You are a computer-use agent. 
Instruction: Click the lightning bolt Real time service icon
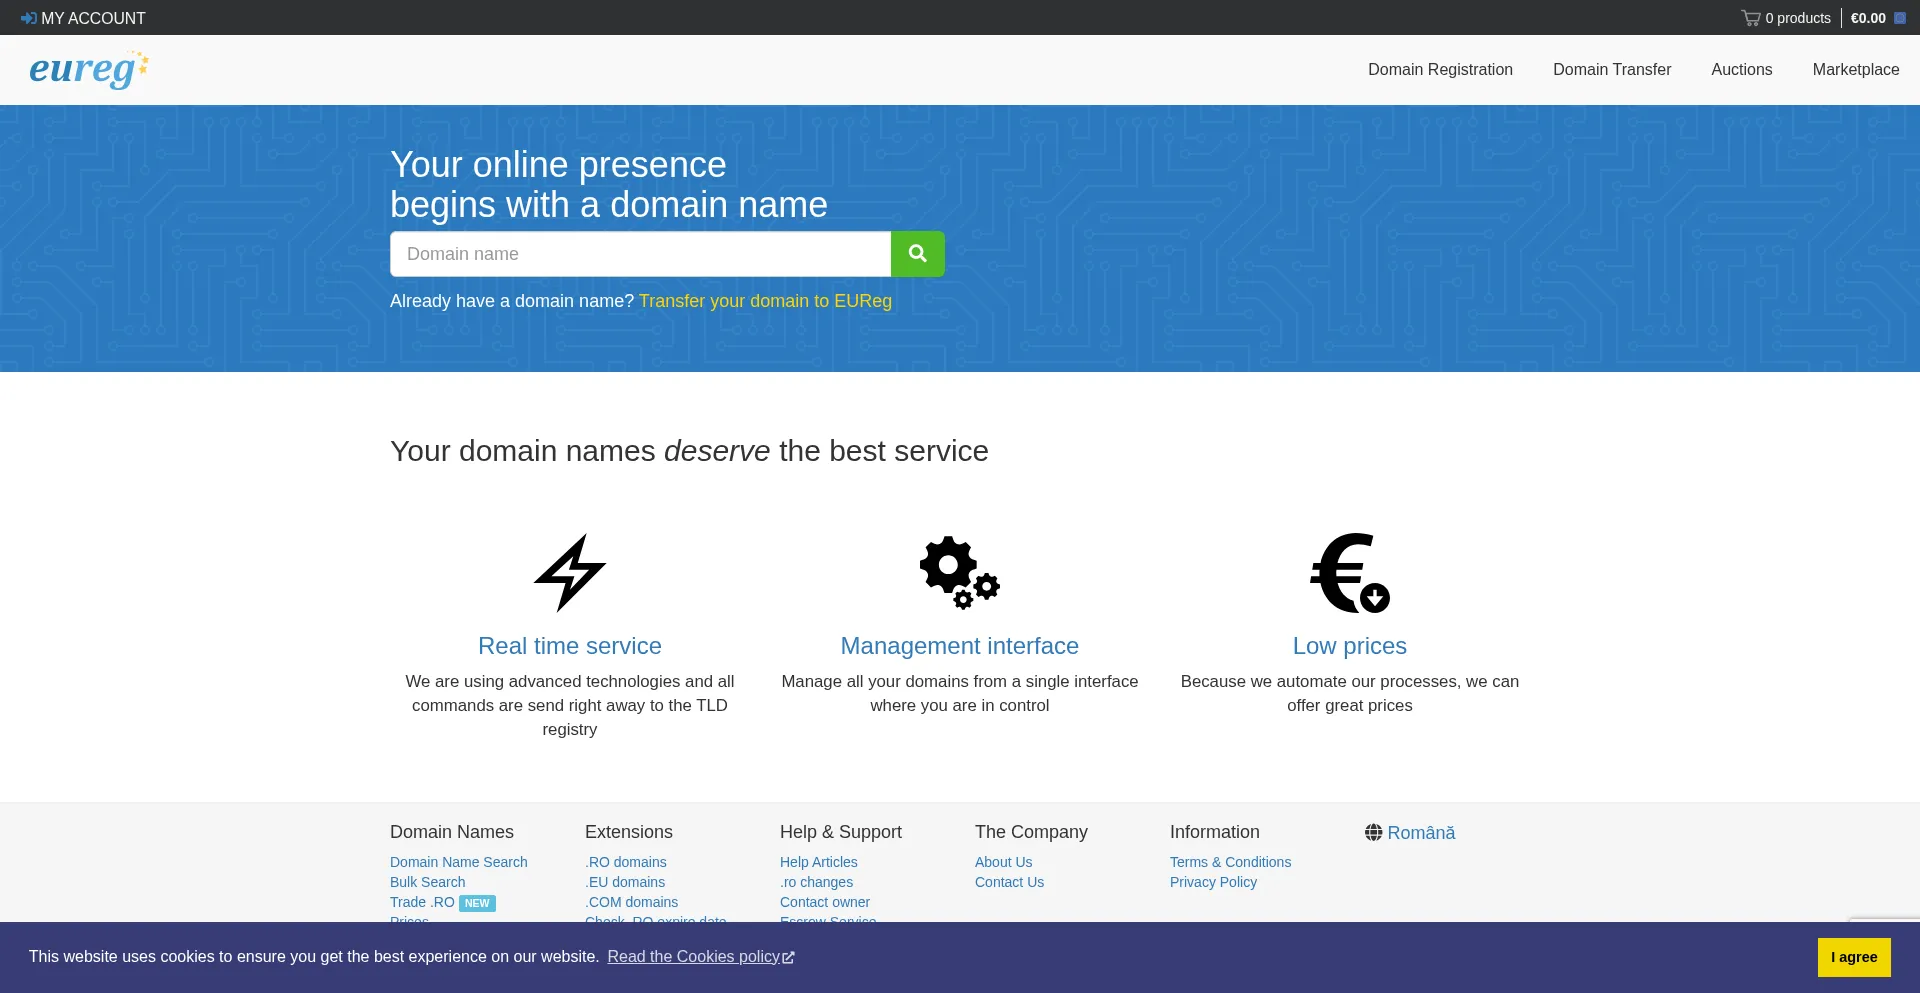click(570, 573)
